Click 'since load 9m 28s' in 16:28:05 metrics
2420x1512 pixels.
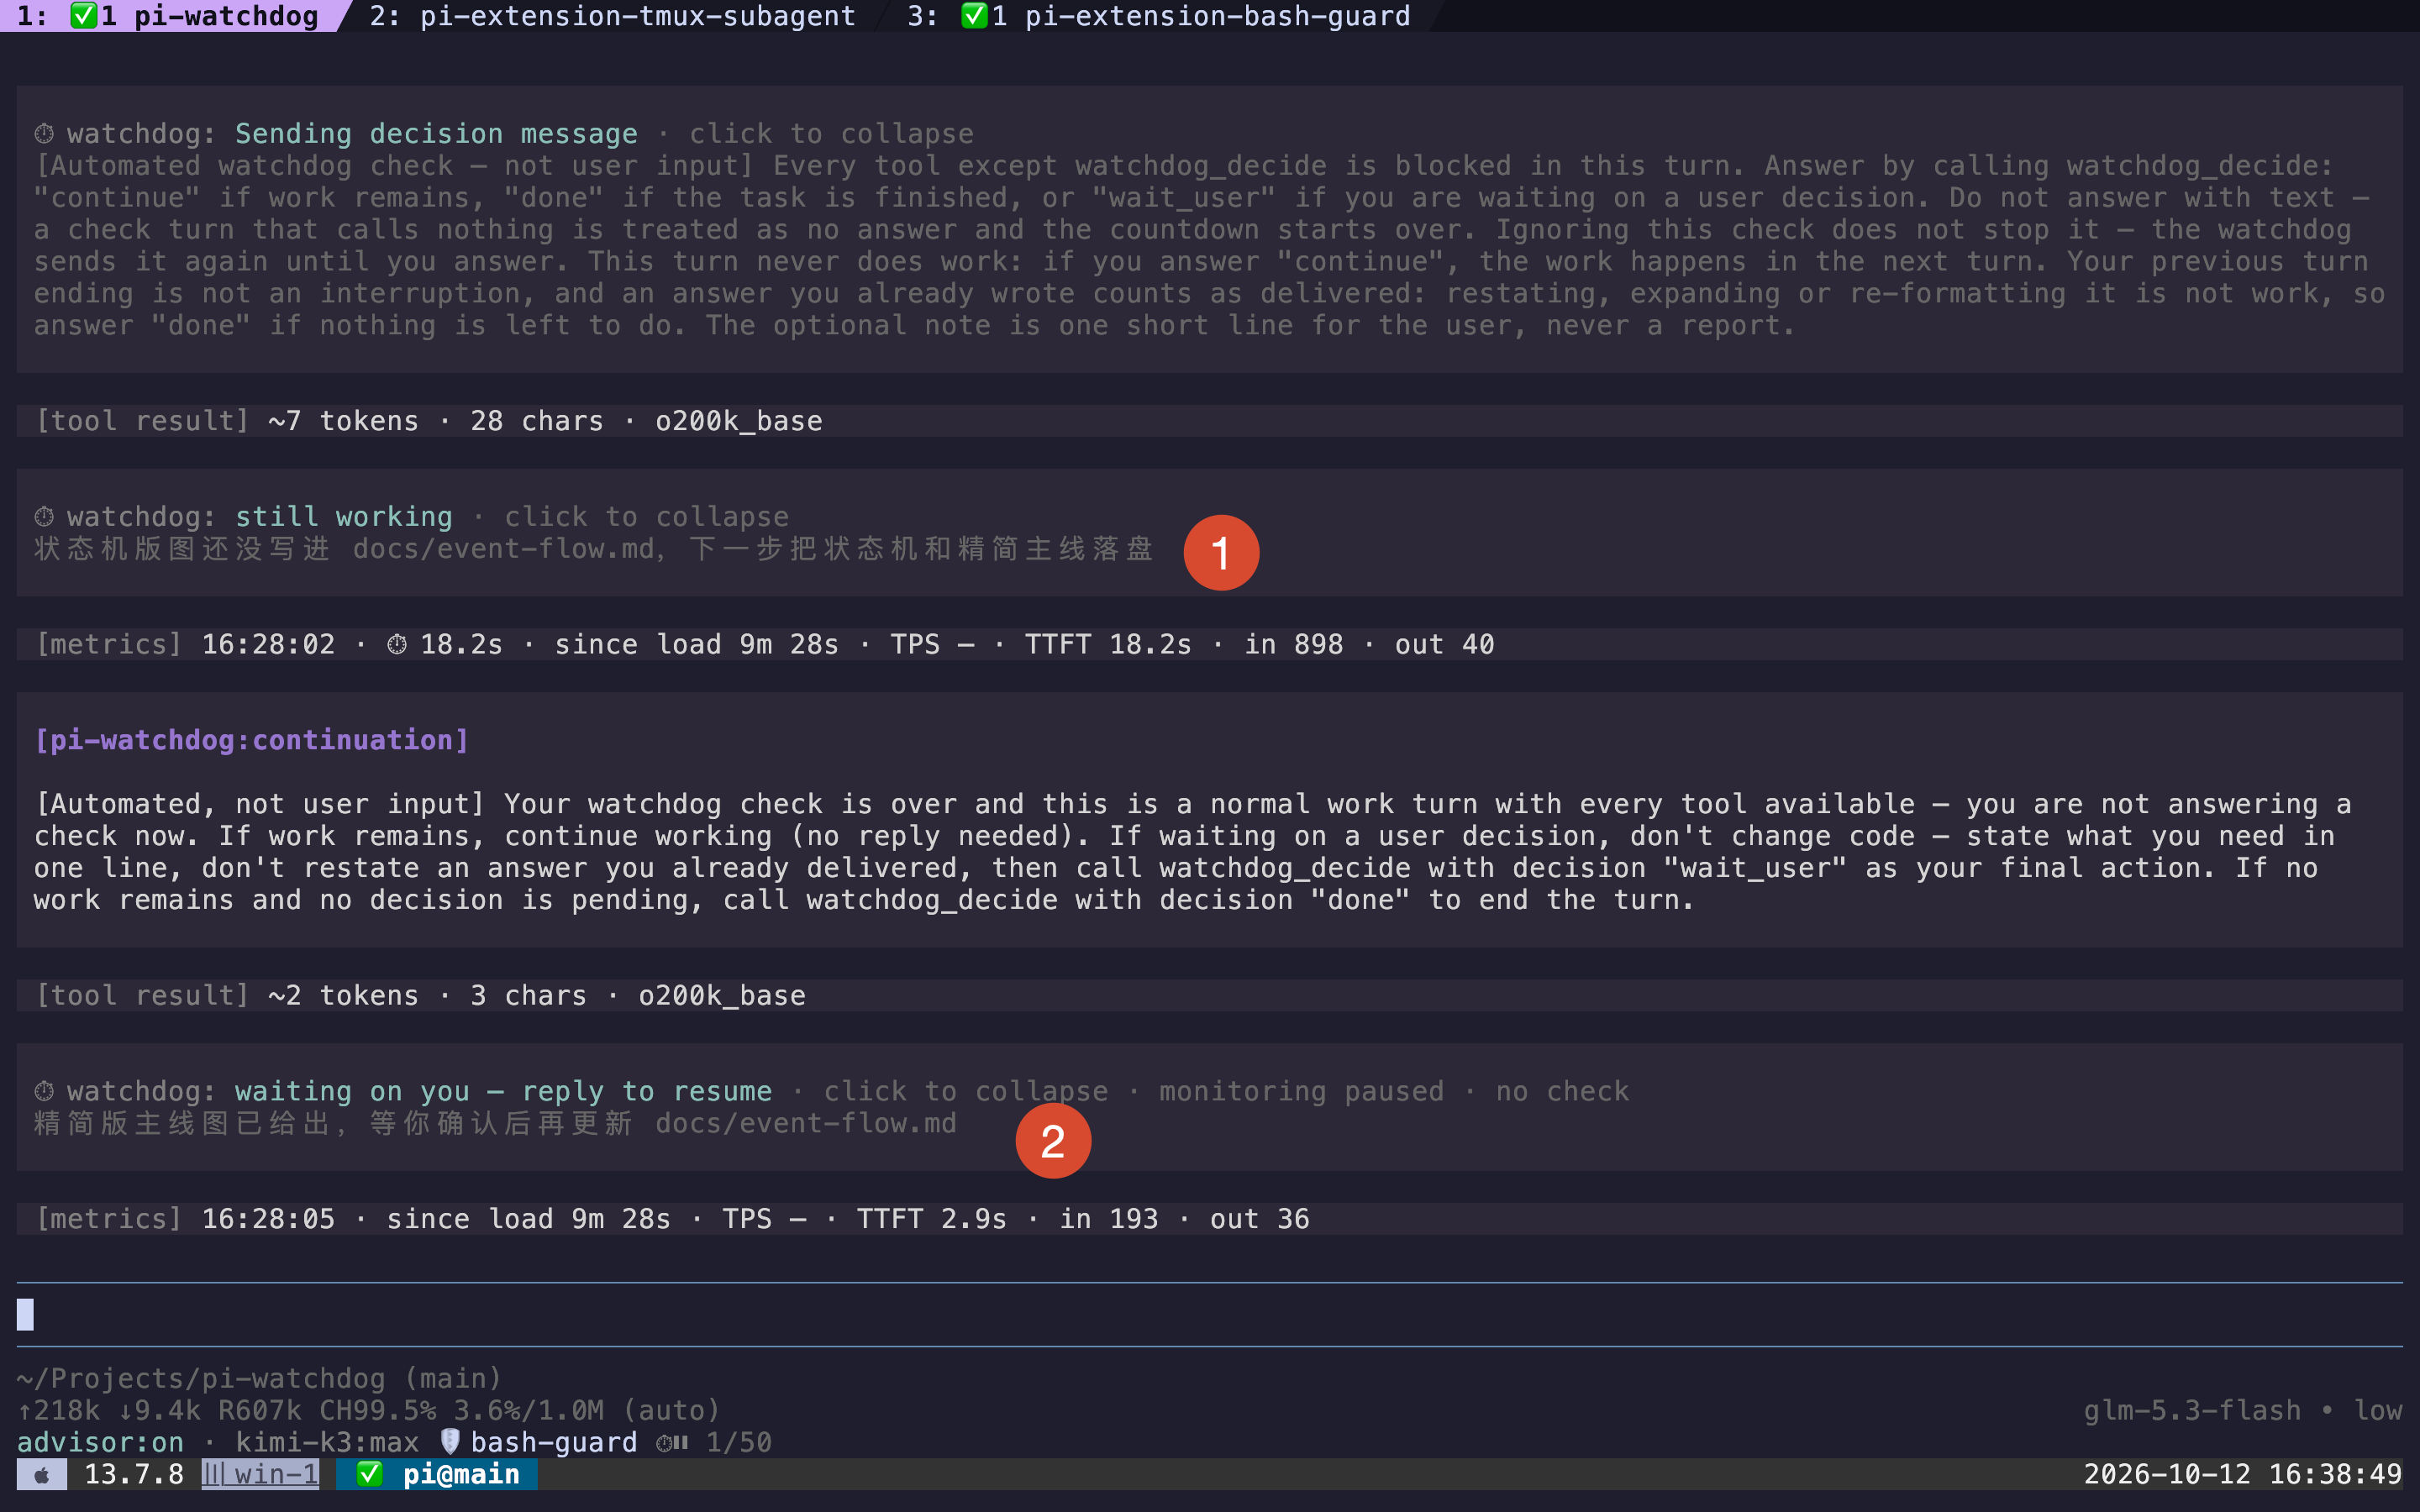pyautogui.click(x=528, y=1219)
